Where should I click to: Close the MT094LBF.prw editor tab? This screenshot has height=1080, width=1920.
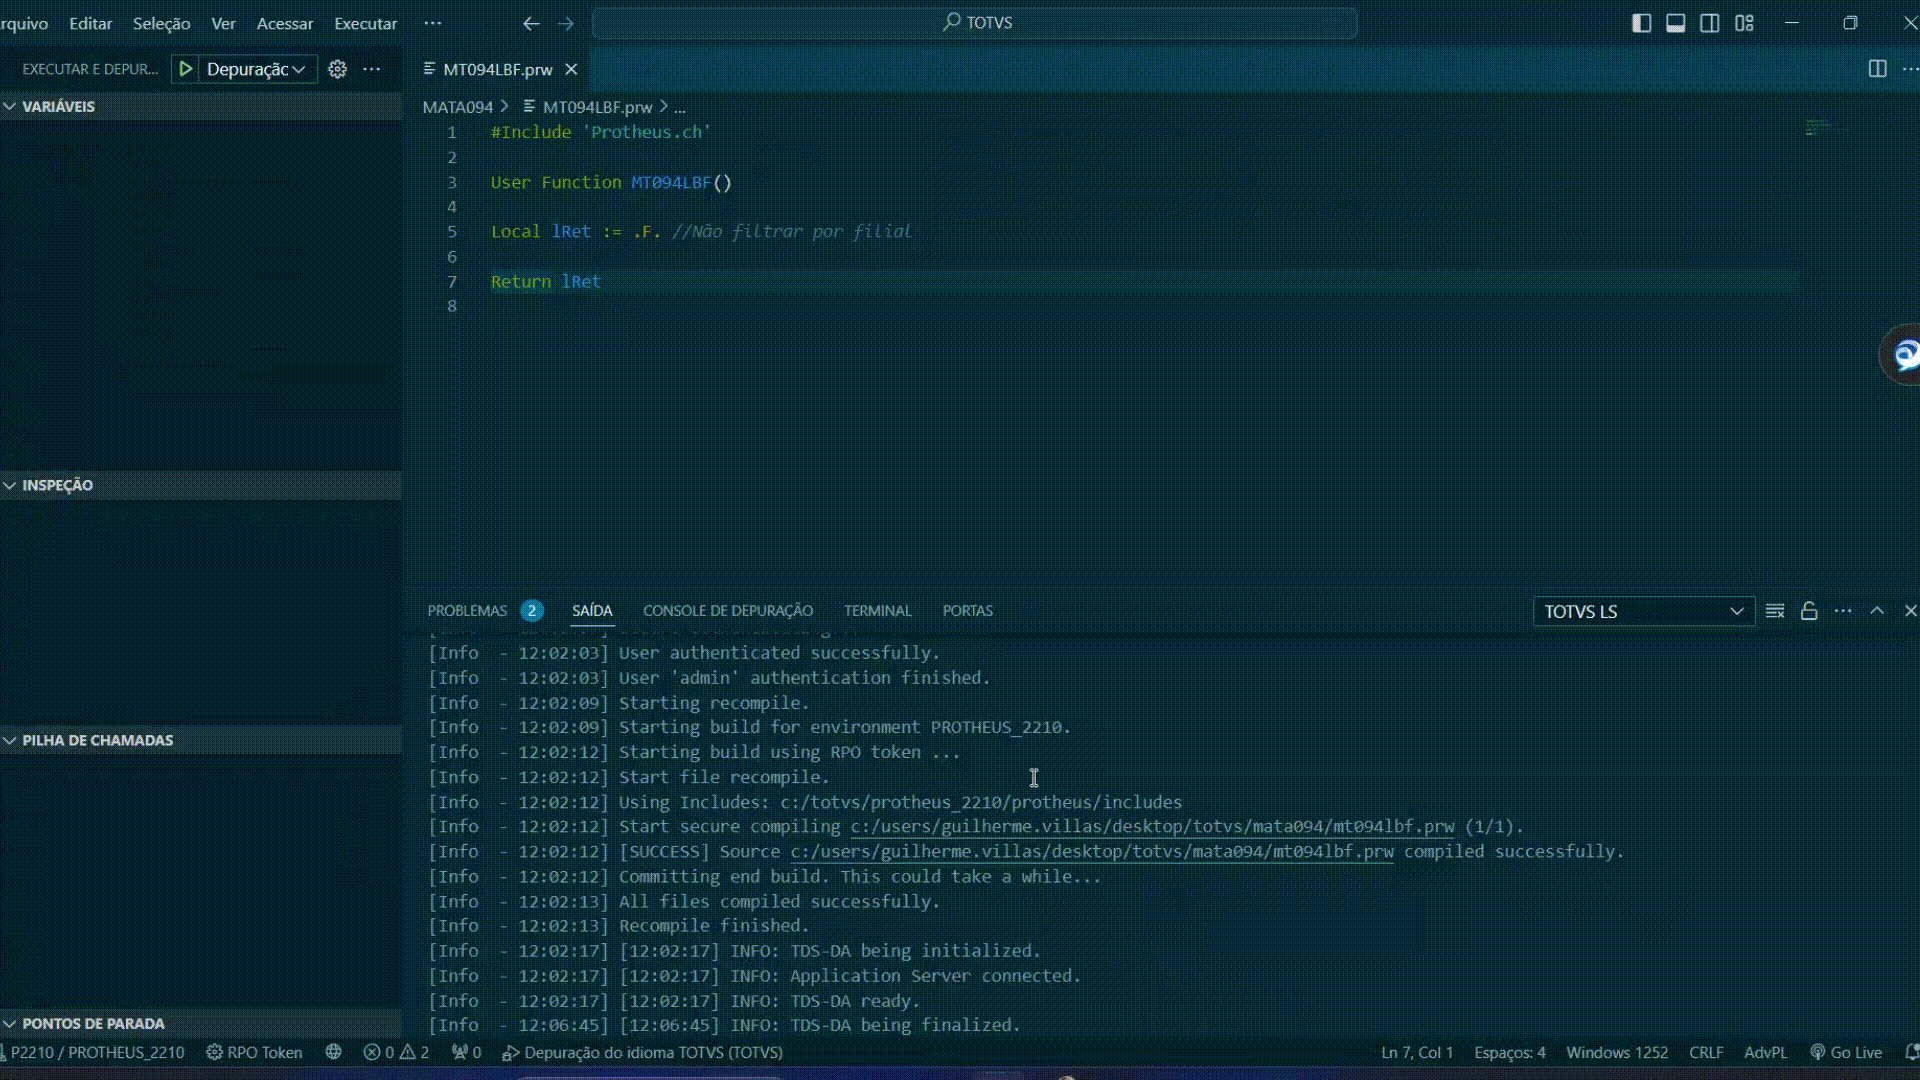(x=571, y=69)
